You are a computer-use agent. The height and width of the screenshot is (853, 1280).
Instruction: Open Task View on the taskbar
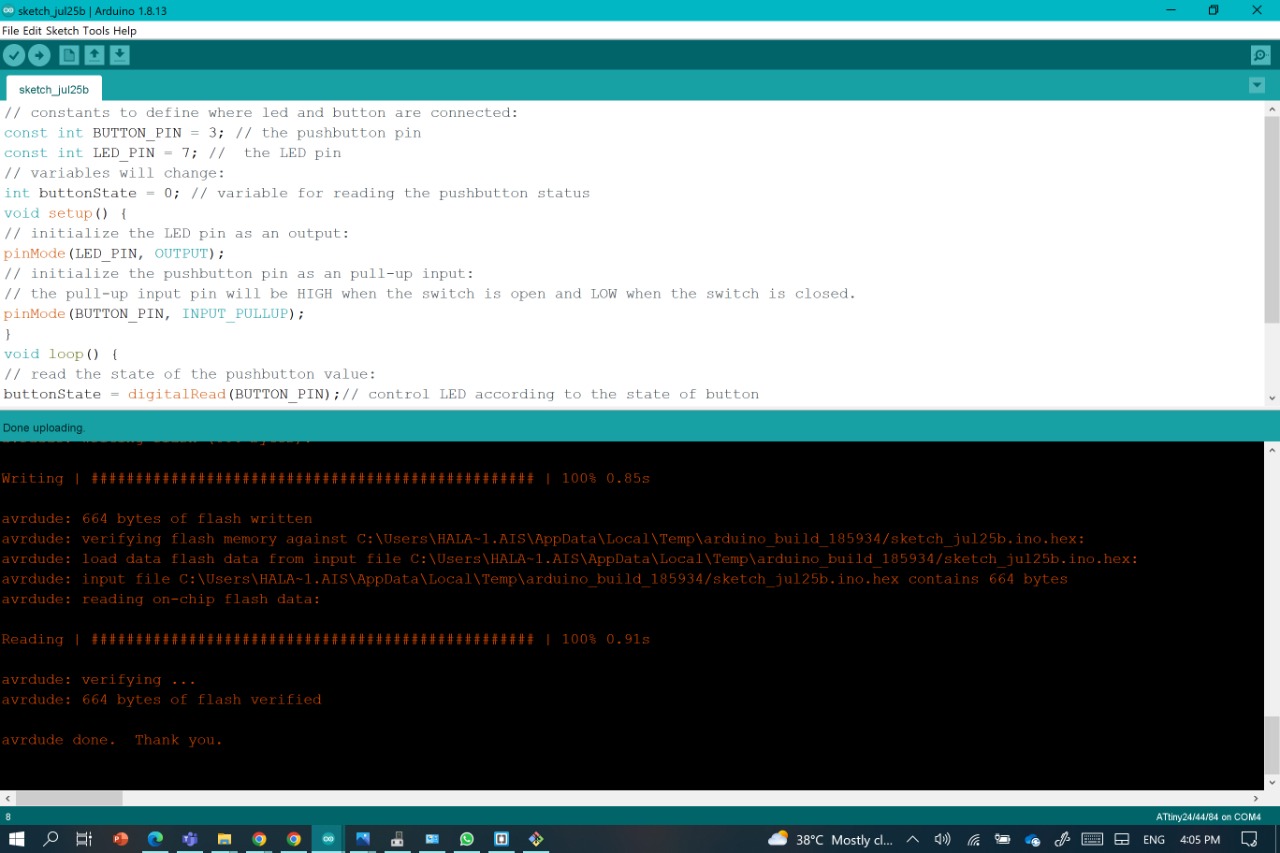coord(84,839)
